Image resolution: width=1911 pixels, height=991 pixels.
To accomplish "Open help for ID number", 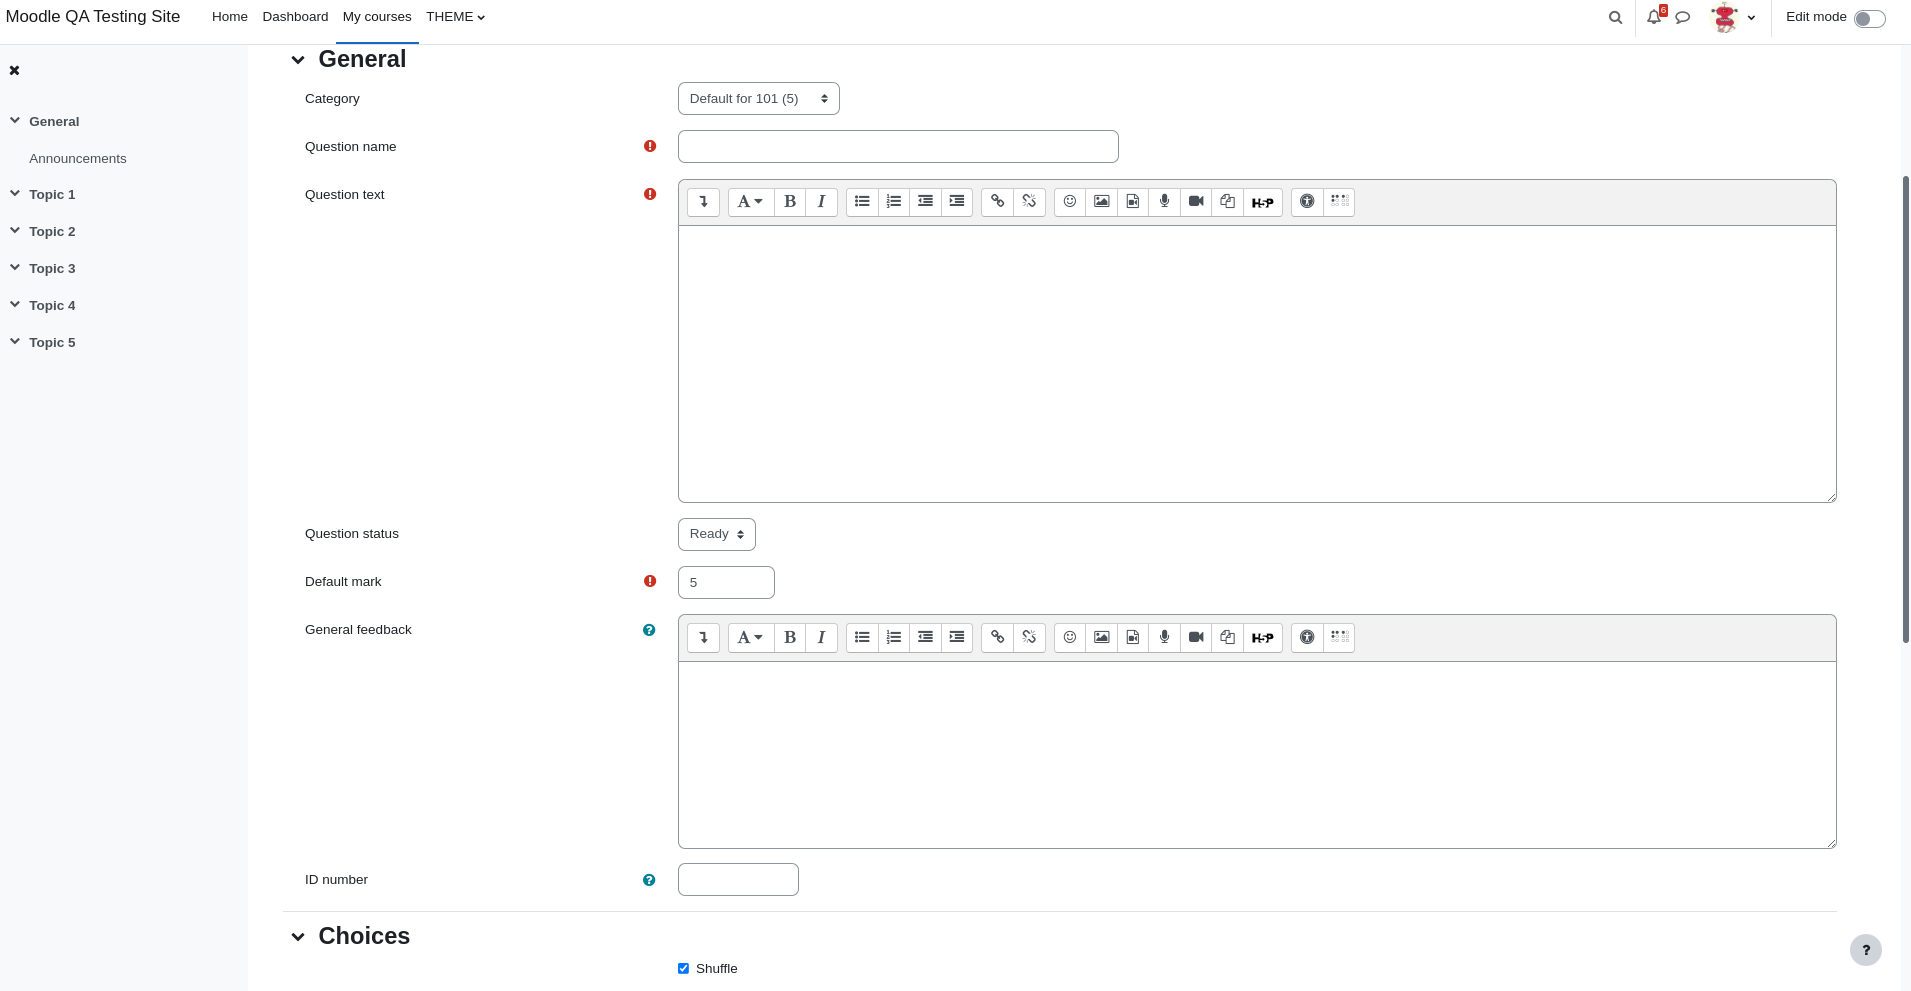I will click(649, 880).
